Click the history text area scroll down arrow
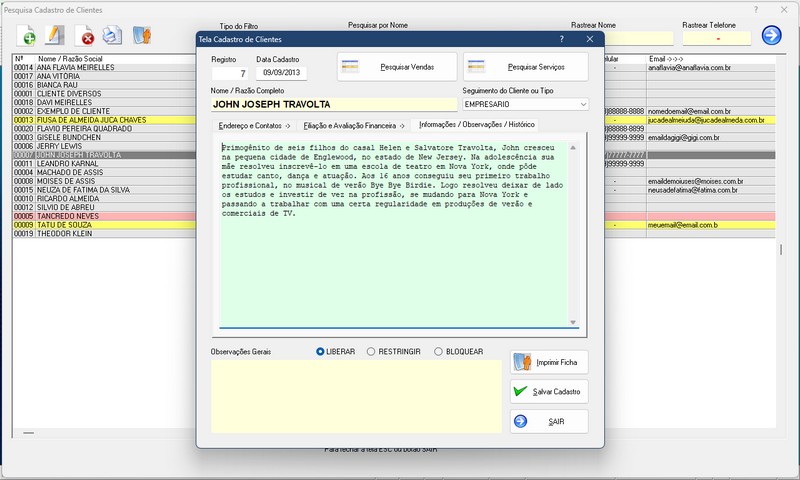Viewport: 800px width, 480px height. [573, 322]
